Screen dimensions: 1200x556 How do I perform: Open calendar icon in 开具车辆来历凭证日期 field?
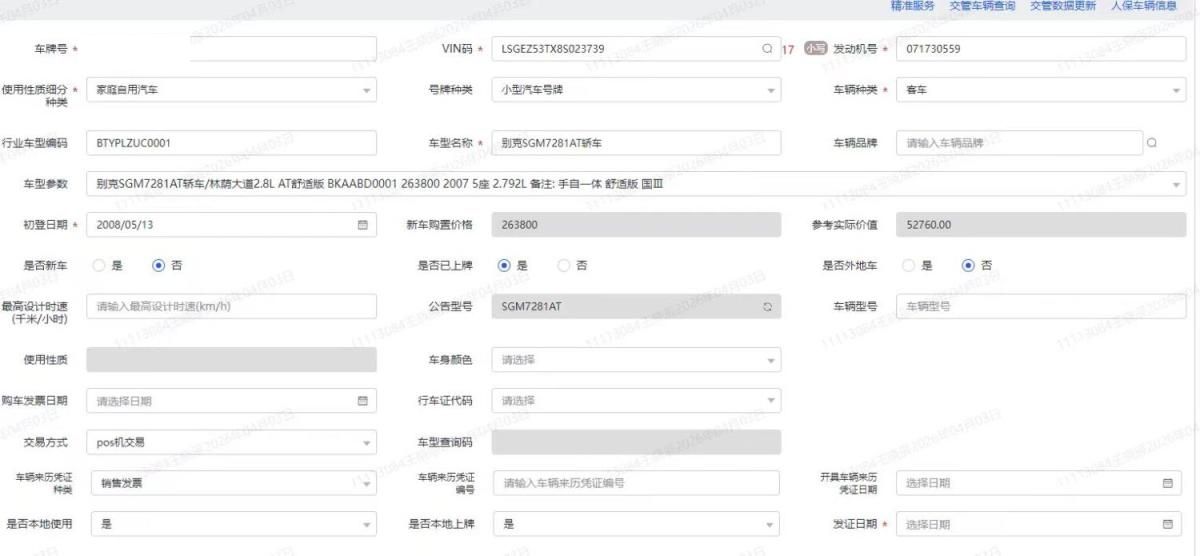click(x=1167, y=483)
